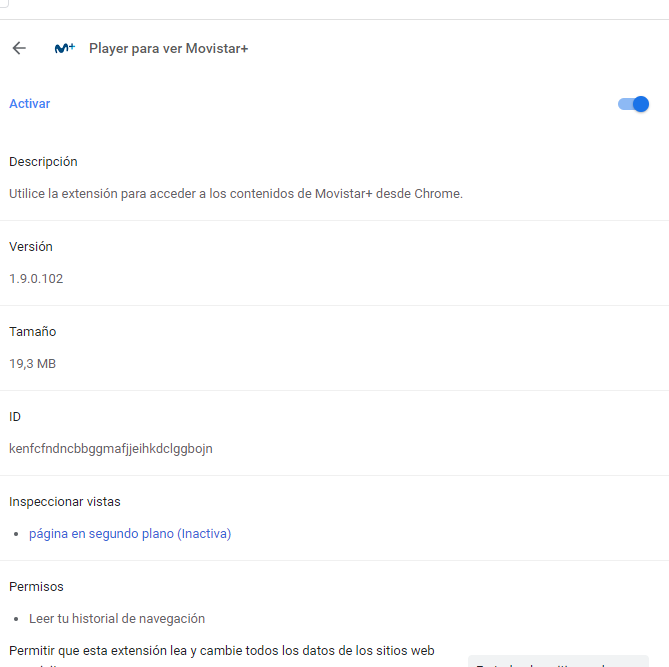Click the extension description text
This screenshot has width=669, height=667.
[236, 194]
